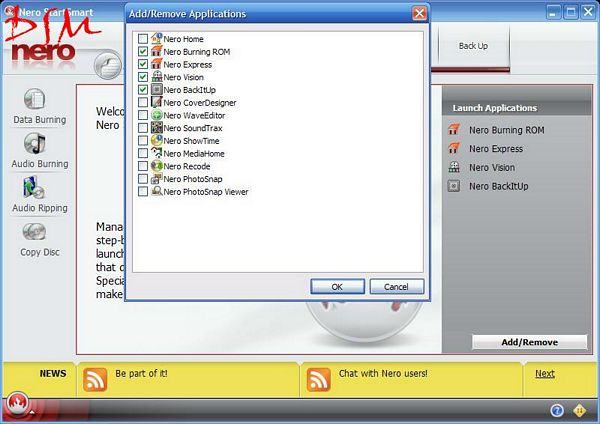This screenshot has width=600, height=424.
Task: Check the Nero CoverDesigner checkbox
Action: tap(143, 103)
